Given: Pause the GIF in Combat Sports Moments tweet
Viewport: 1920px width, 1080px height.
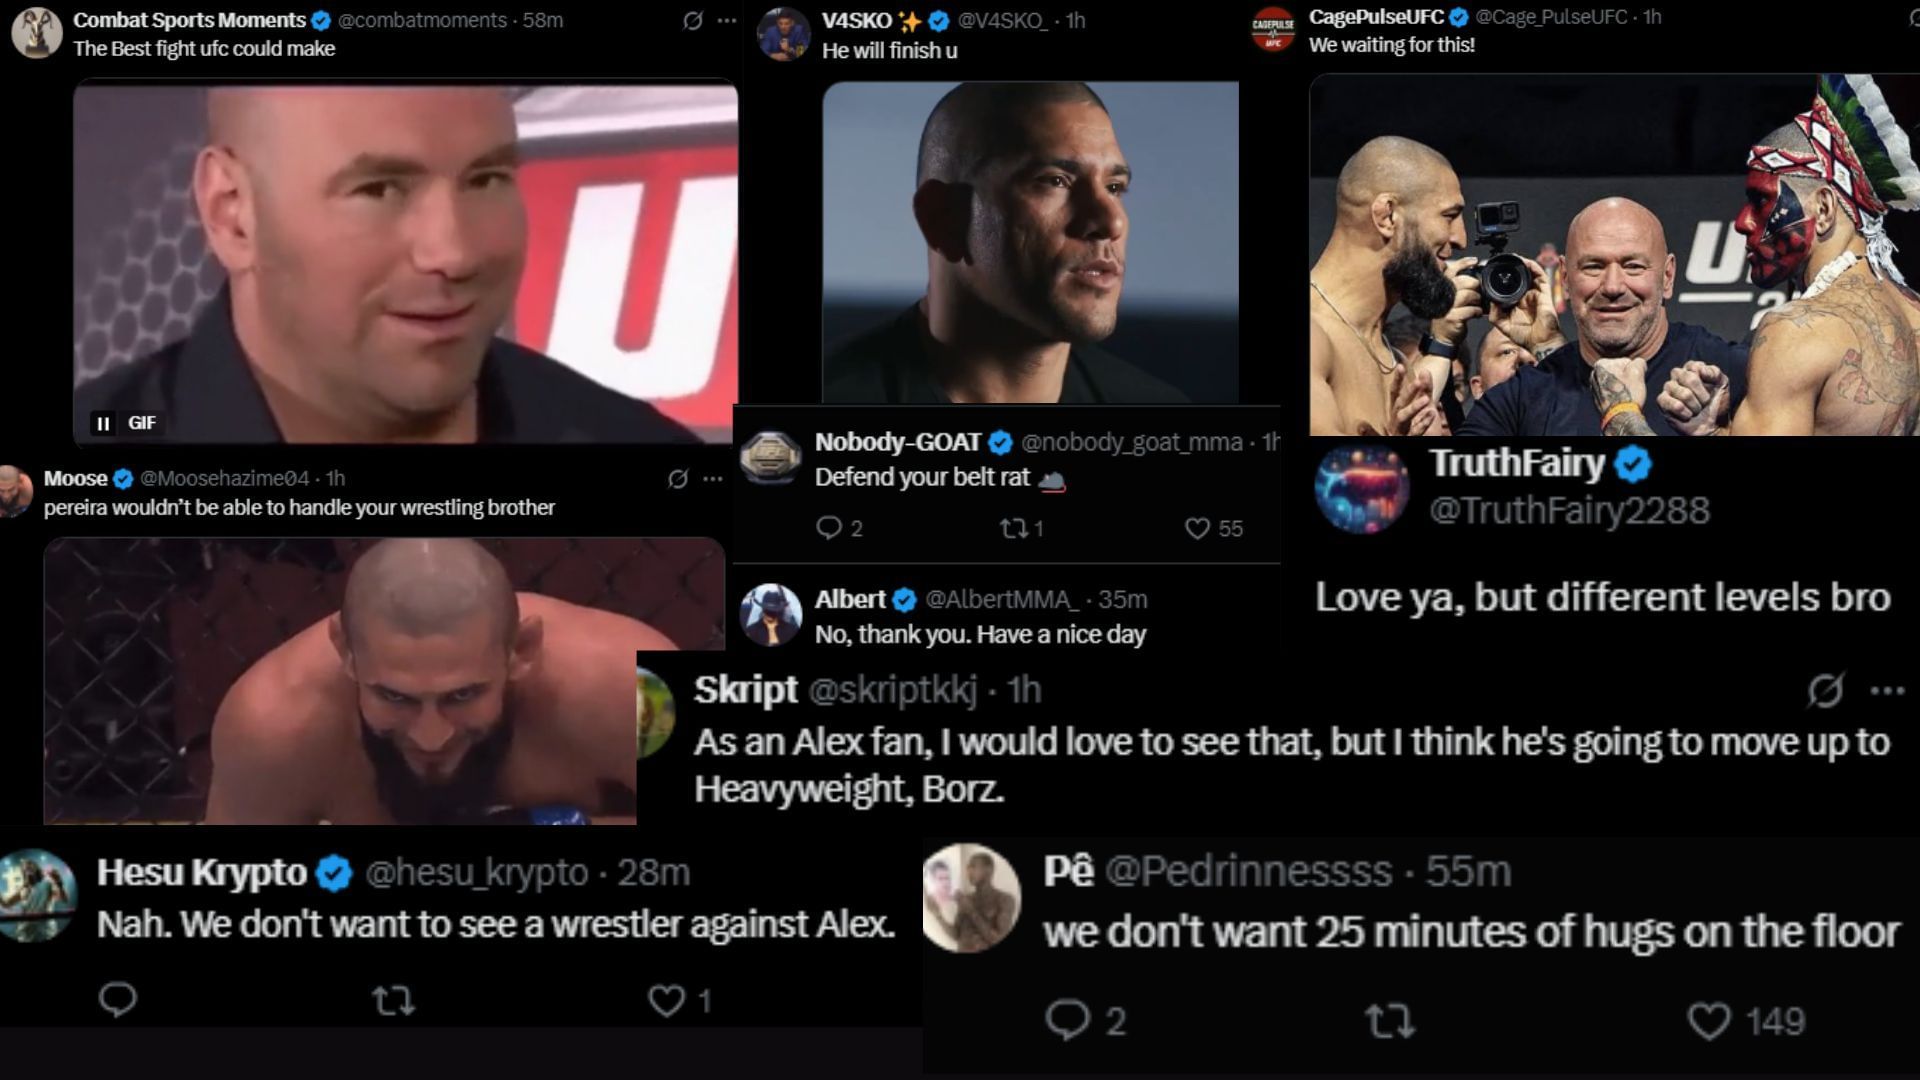Looking at the screenshot, I should tap(103, 423).
